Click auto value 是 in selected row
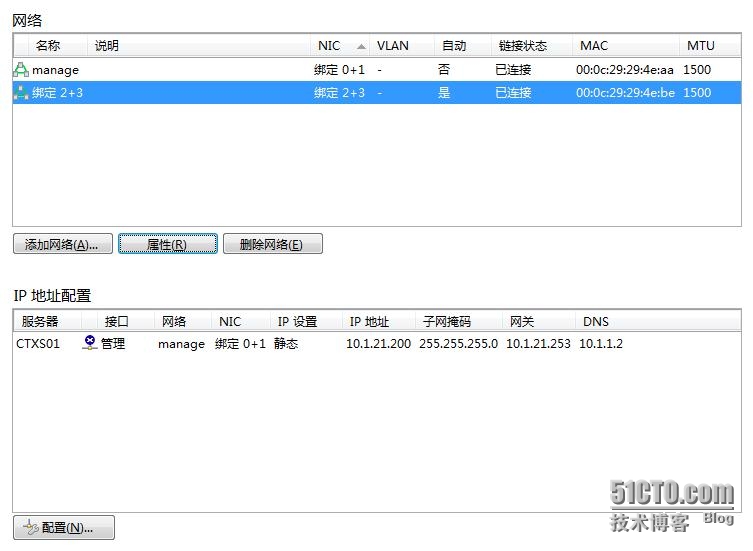 [x=444, y=92]
